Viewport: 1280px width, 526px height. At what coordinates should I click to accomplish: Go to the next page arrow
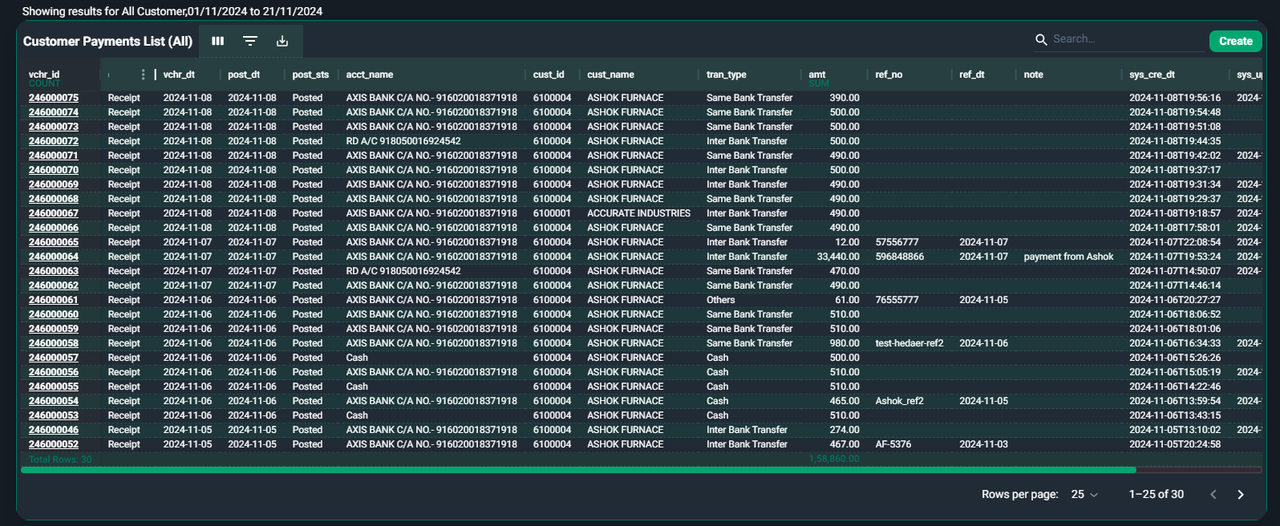point(1241,494)
